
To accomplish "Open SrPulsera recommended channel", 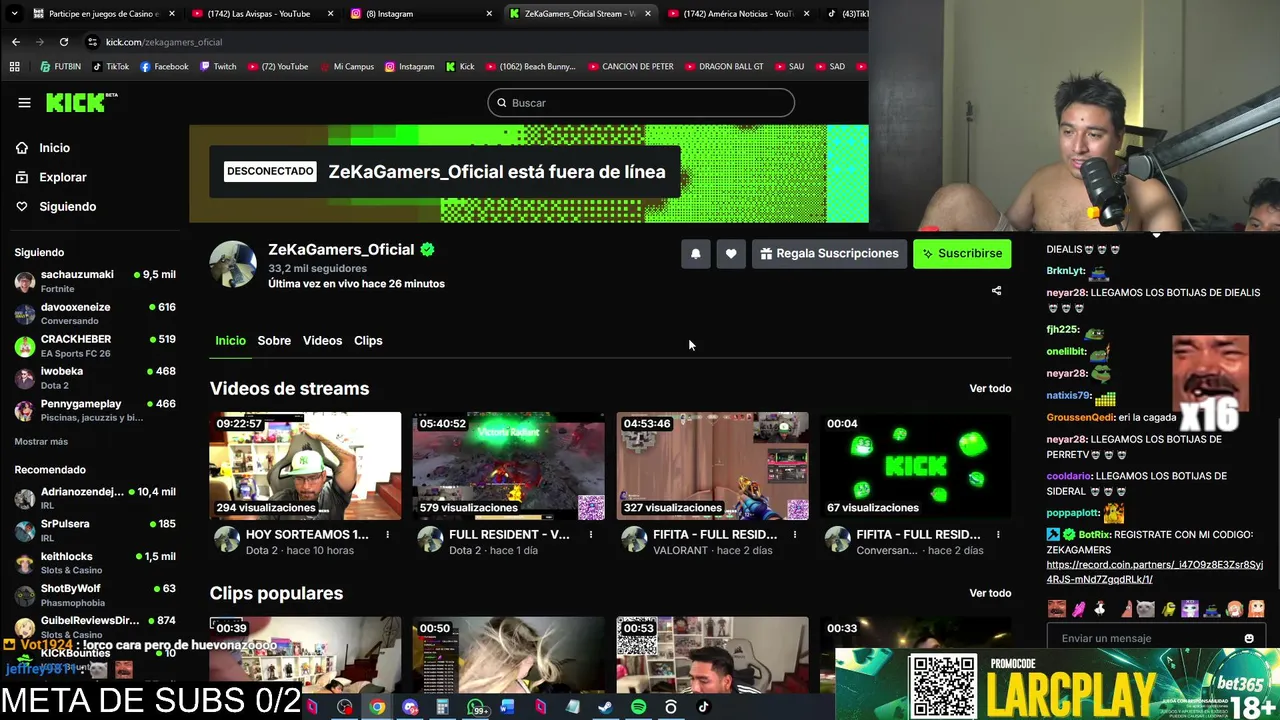I will [95, 530].
